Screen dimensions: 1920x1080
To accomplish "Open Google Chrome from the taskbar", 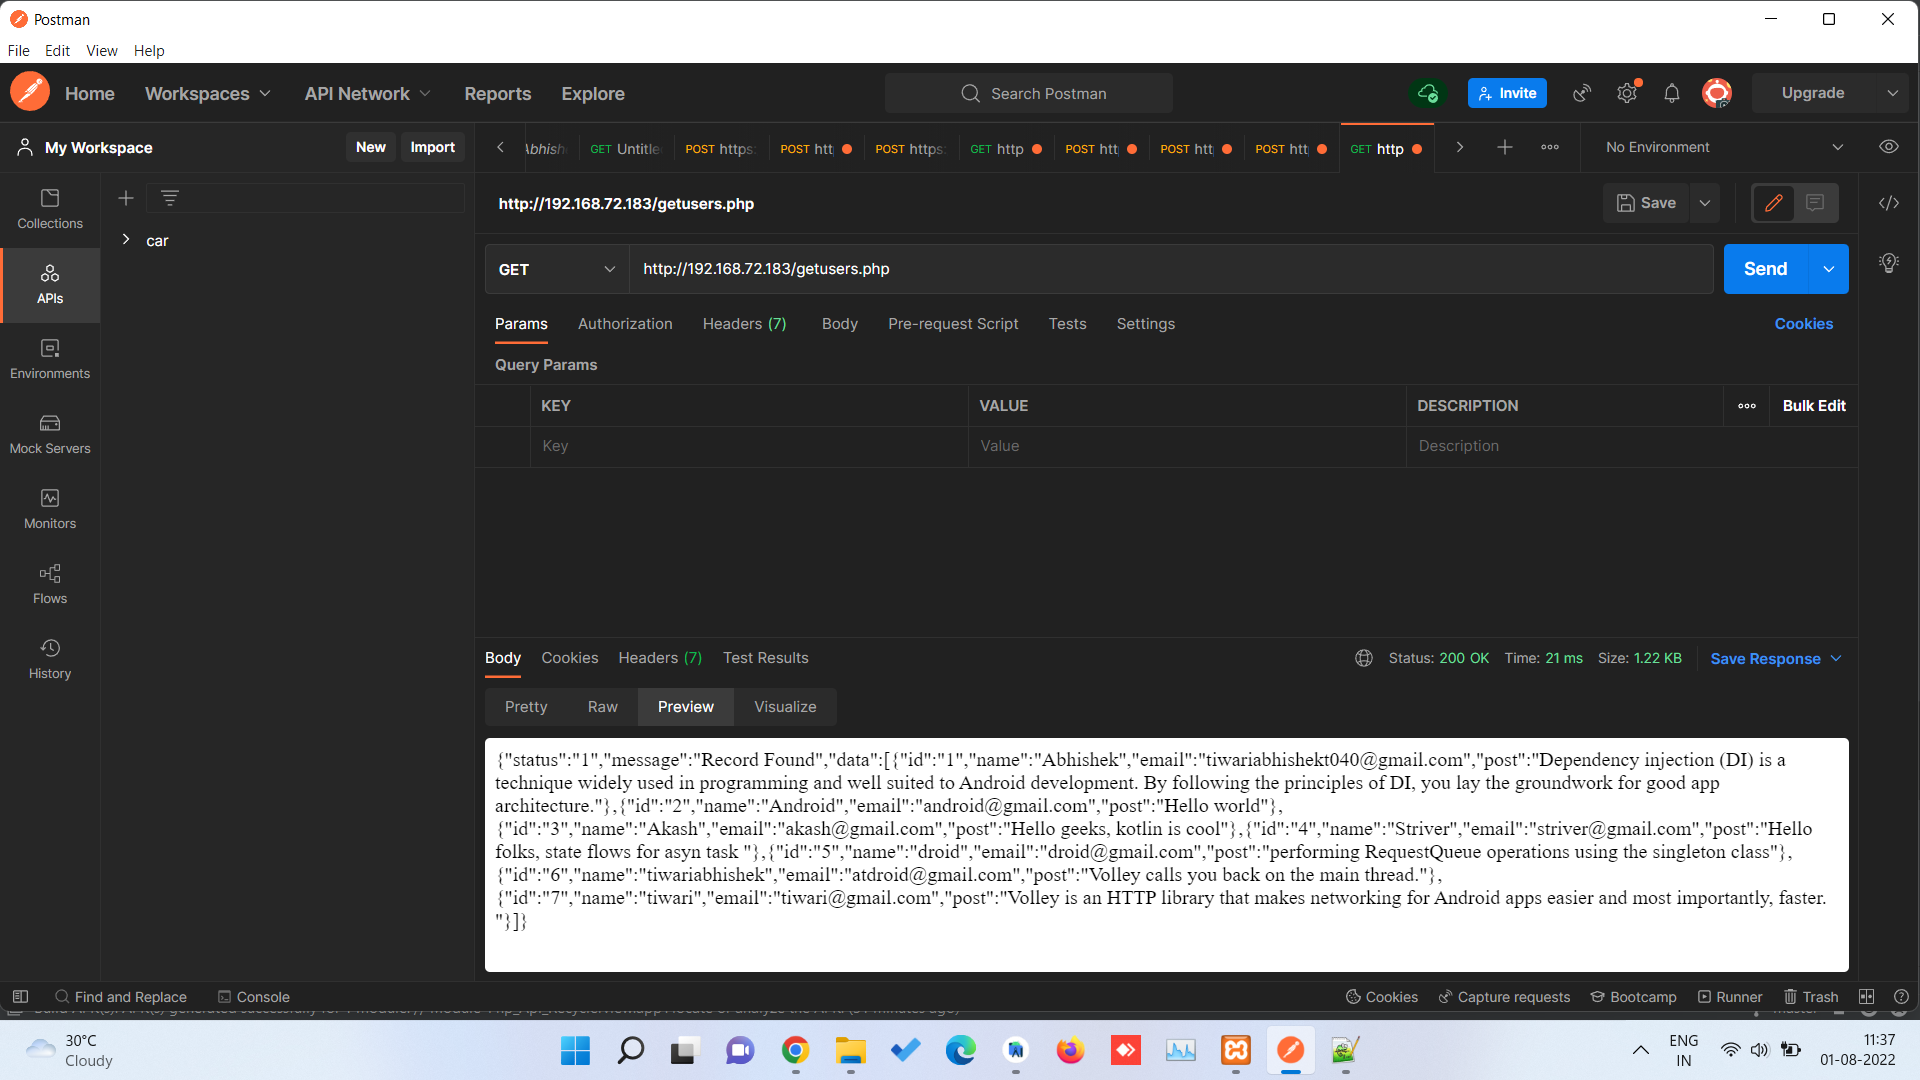I will (x=796, y=1050).
